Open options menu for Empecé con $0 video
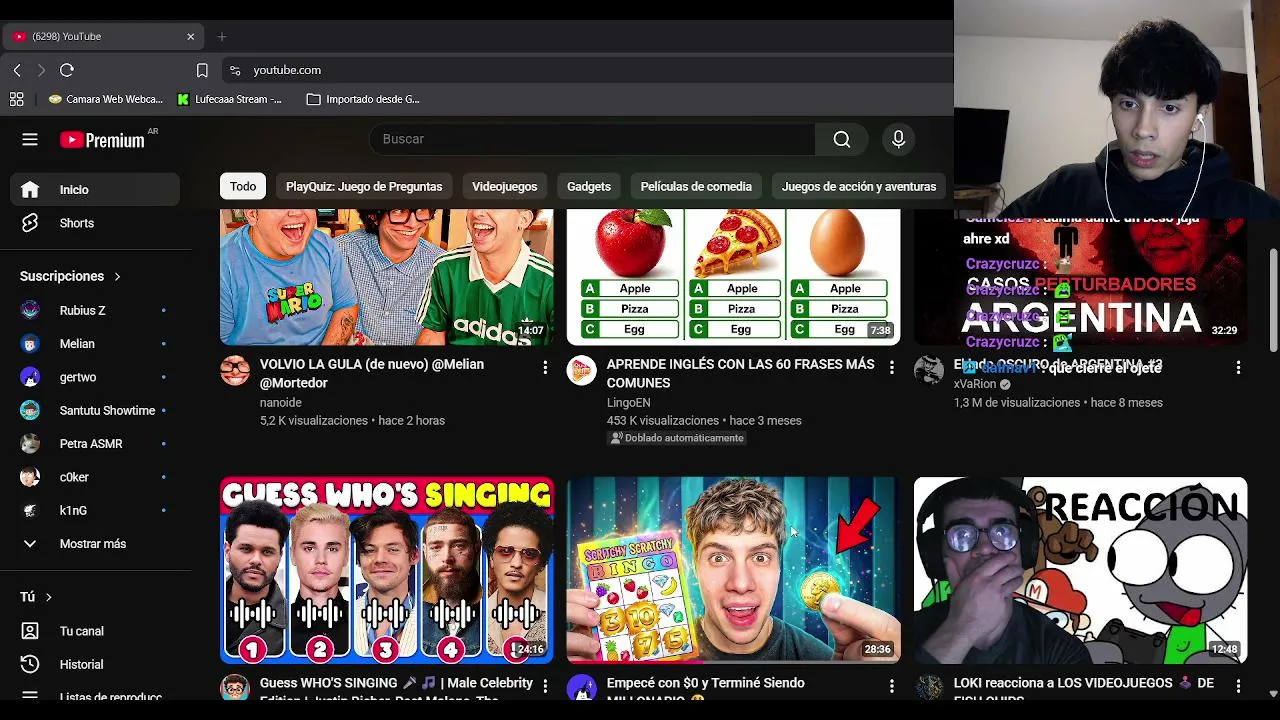The image size is (1280, 720). point(892,686)
